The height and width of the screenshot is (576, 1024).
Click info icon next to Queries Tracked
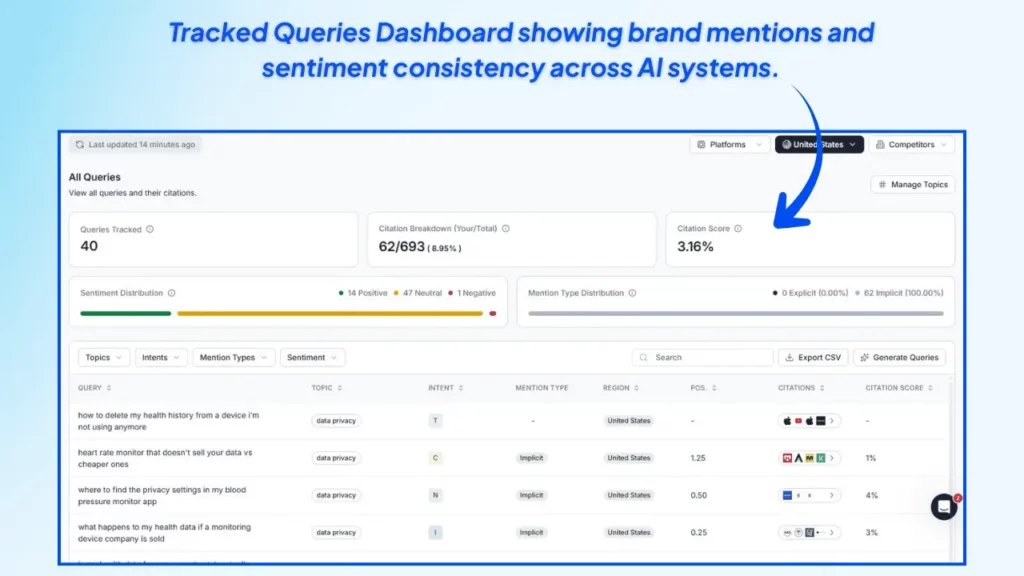(x=150, y=229)
